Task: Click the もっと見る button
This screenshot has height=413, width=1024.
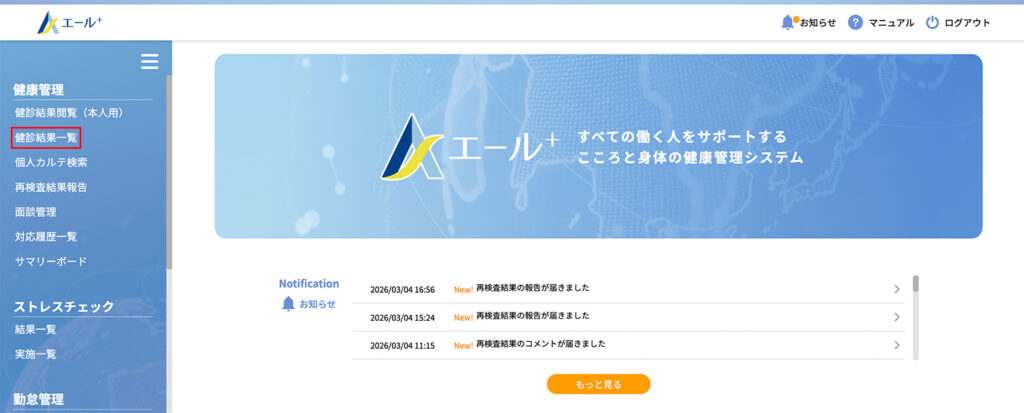Action: pos(598,384)
